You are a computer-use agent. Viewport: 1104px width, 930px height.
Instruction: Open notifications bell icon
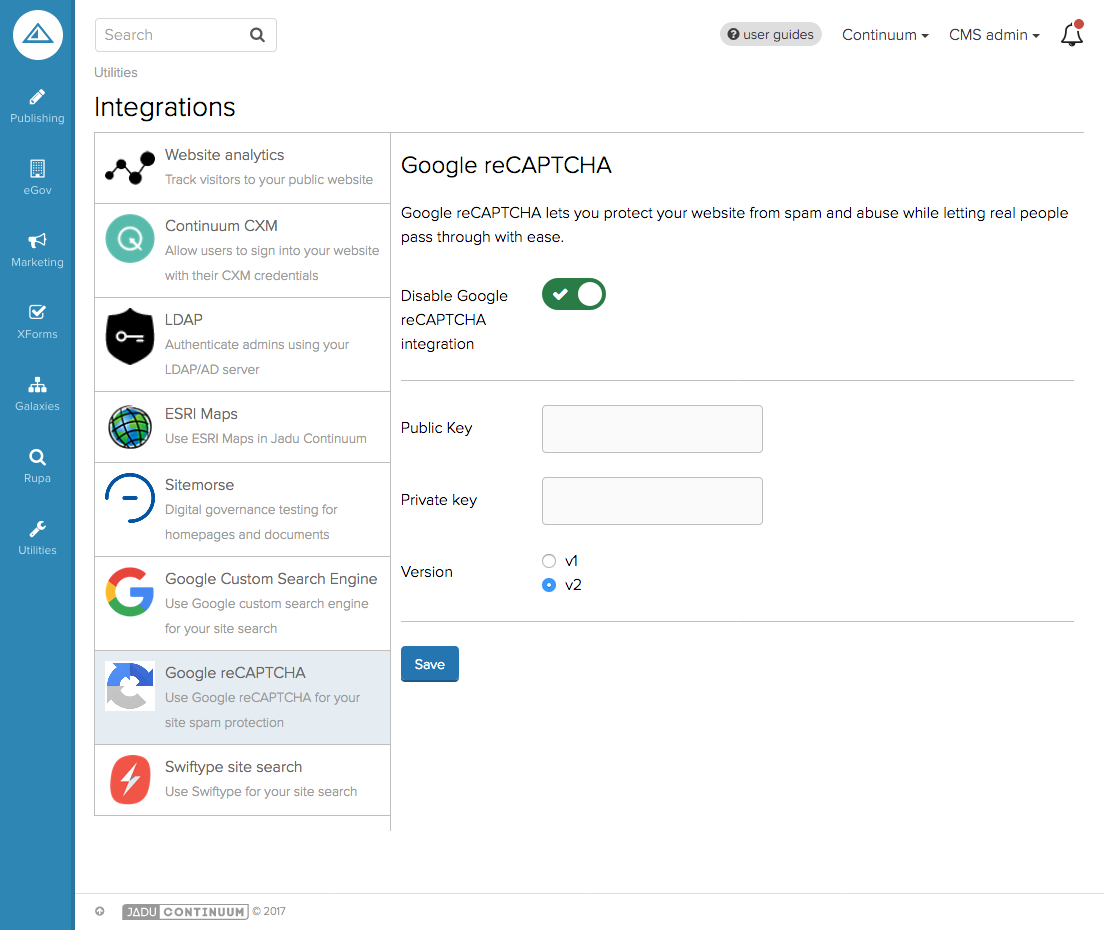click(1072, 34)
